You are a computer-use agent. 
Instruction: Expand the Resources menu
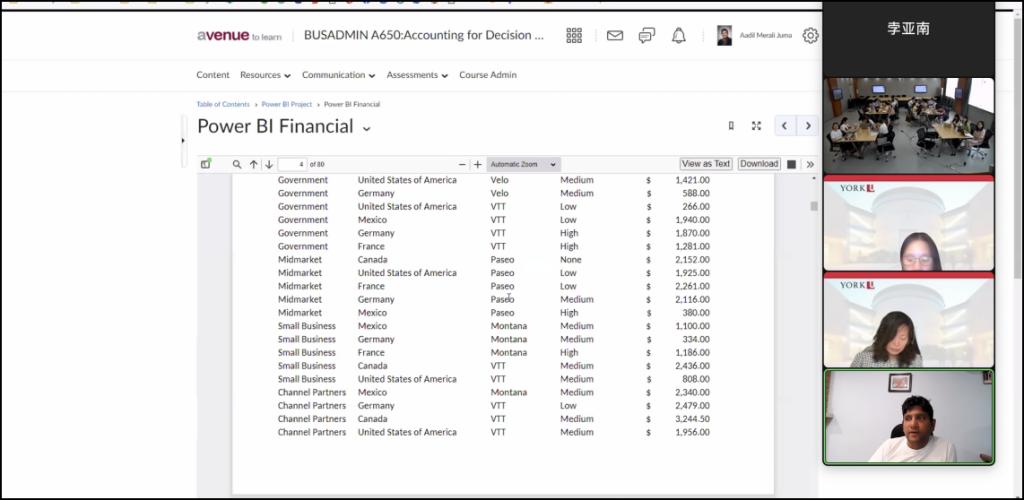(265, 75)
